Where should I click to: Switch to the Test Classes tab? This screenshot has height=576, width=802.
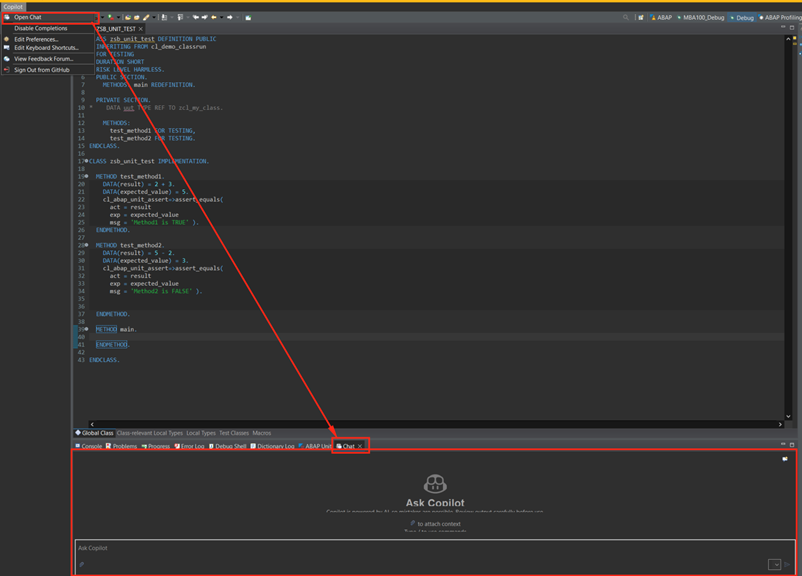[x=234, y=433]
